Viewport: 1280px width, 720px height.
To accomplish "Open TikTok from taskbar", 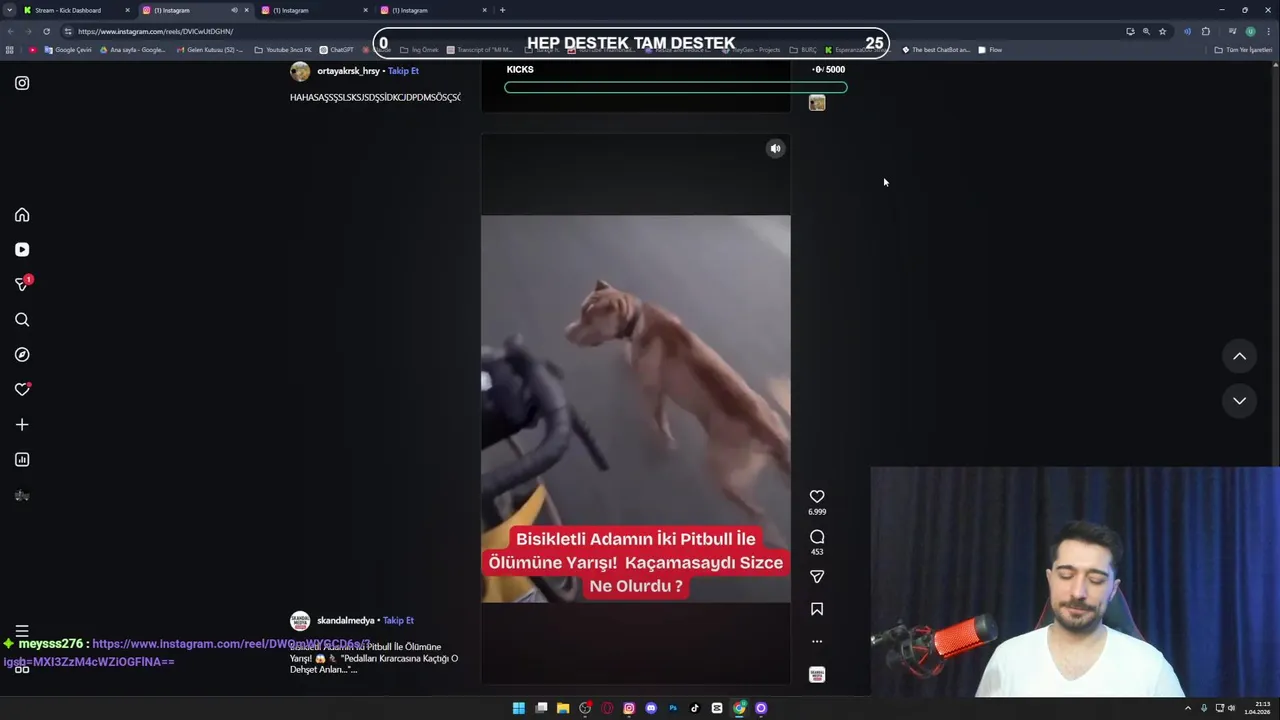I will tap(695, 708).
